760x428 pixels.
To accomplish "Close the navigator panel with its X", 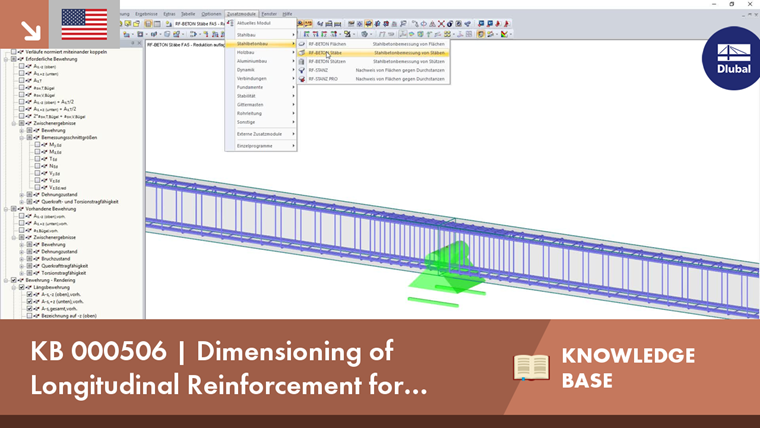I will 140,43.
